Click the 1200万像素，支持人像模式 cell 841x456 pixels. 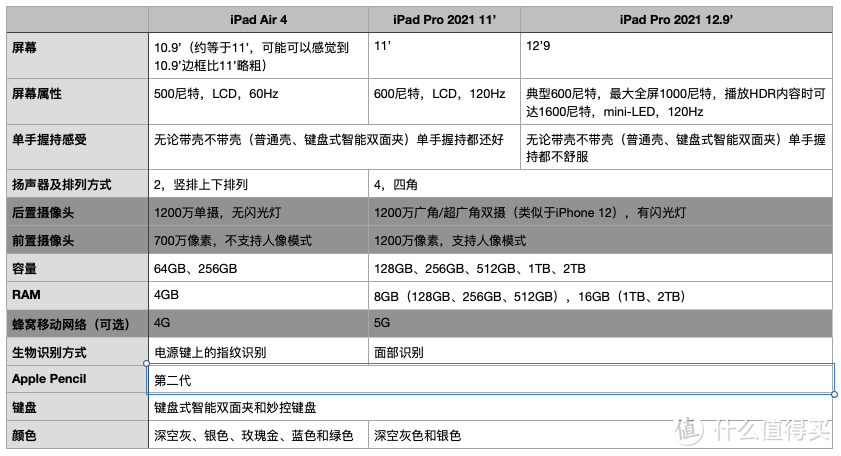click(601, 240)
